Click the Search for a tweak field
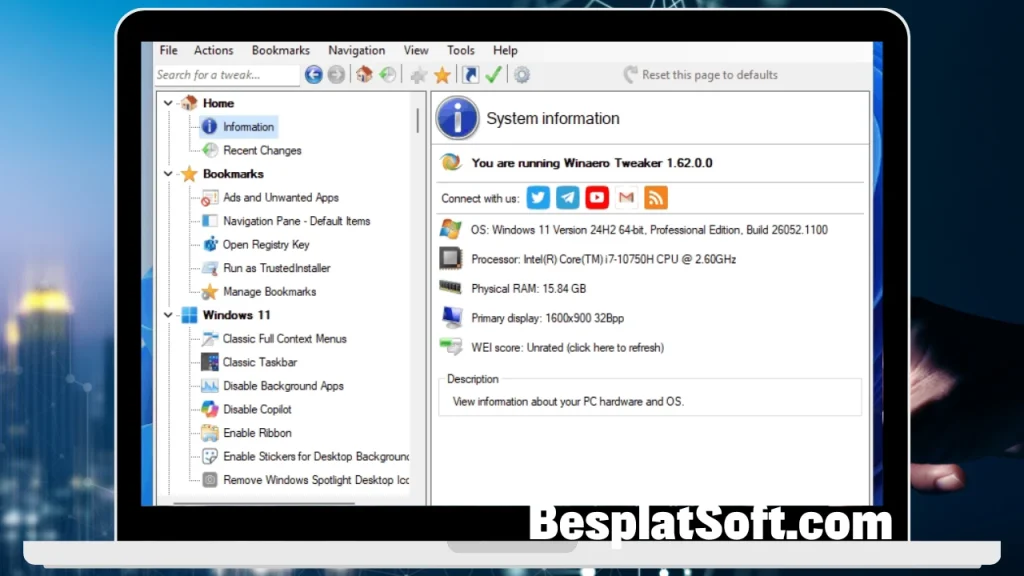 click(226, 75)
